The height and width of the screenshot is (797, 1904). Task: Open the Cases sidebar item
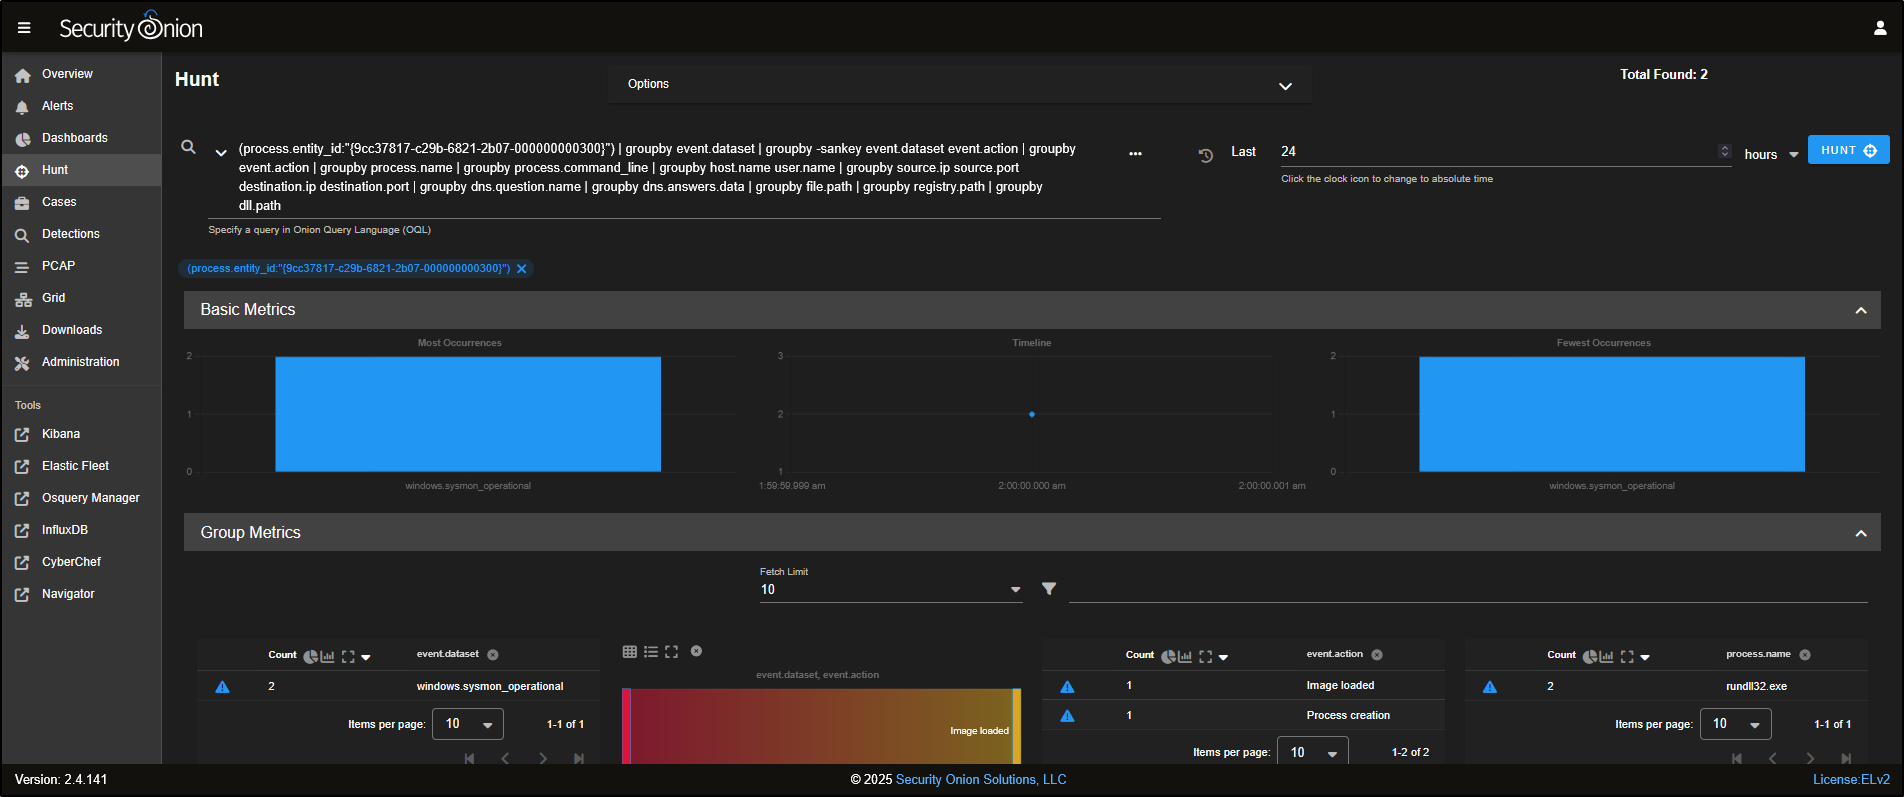point(59,202)
